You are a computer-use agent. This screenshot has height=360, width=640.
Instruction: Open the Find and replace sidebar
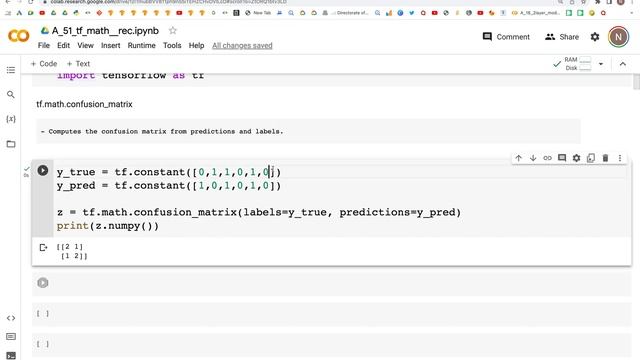pos(11,95)
